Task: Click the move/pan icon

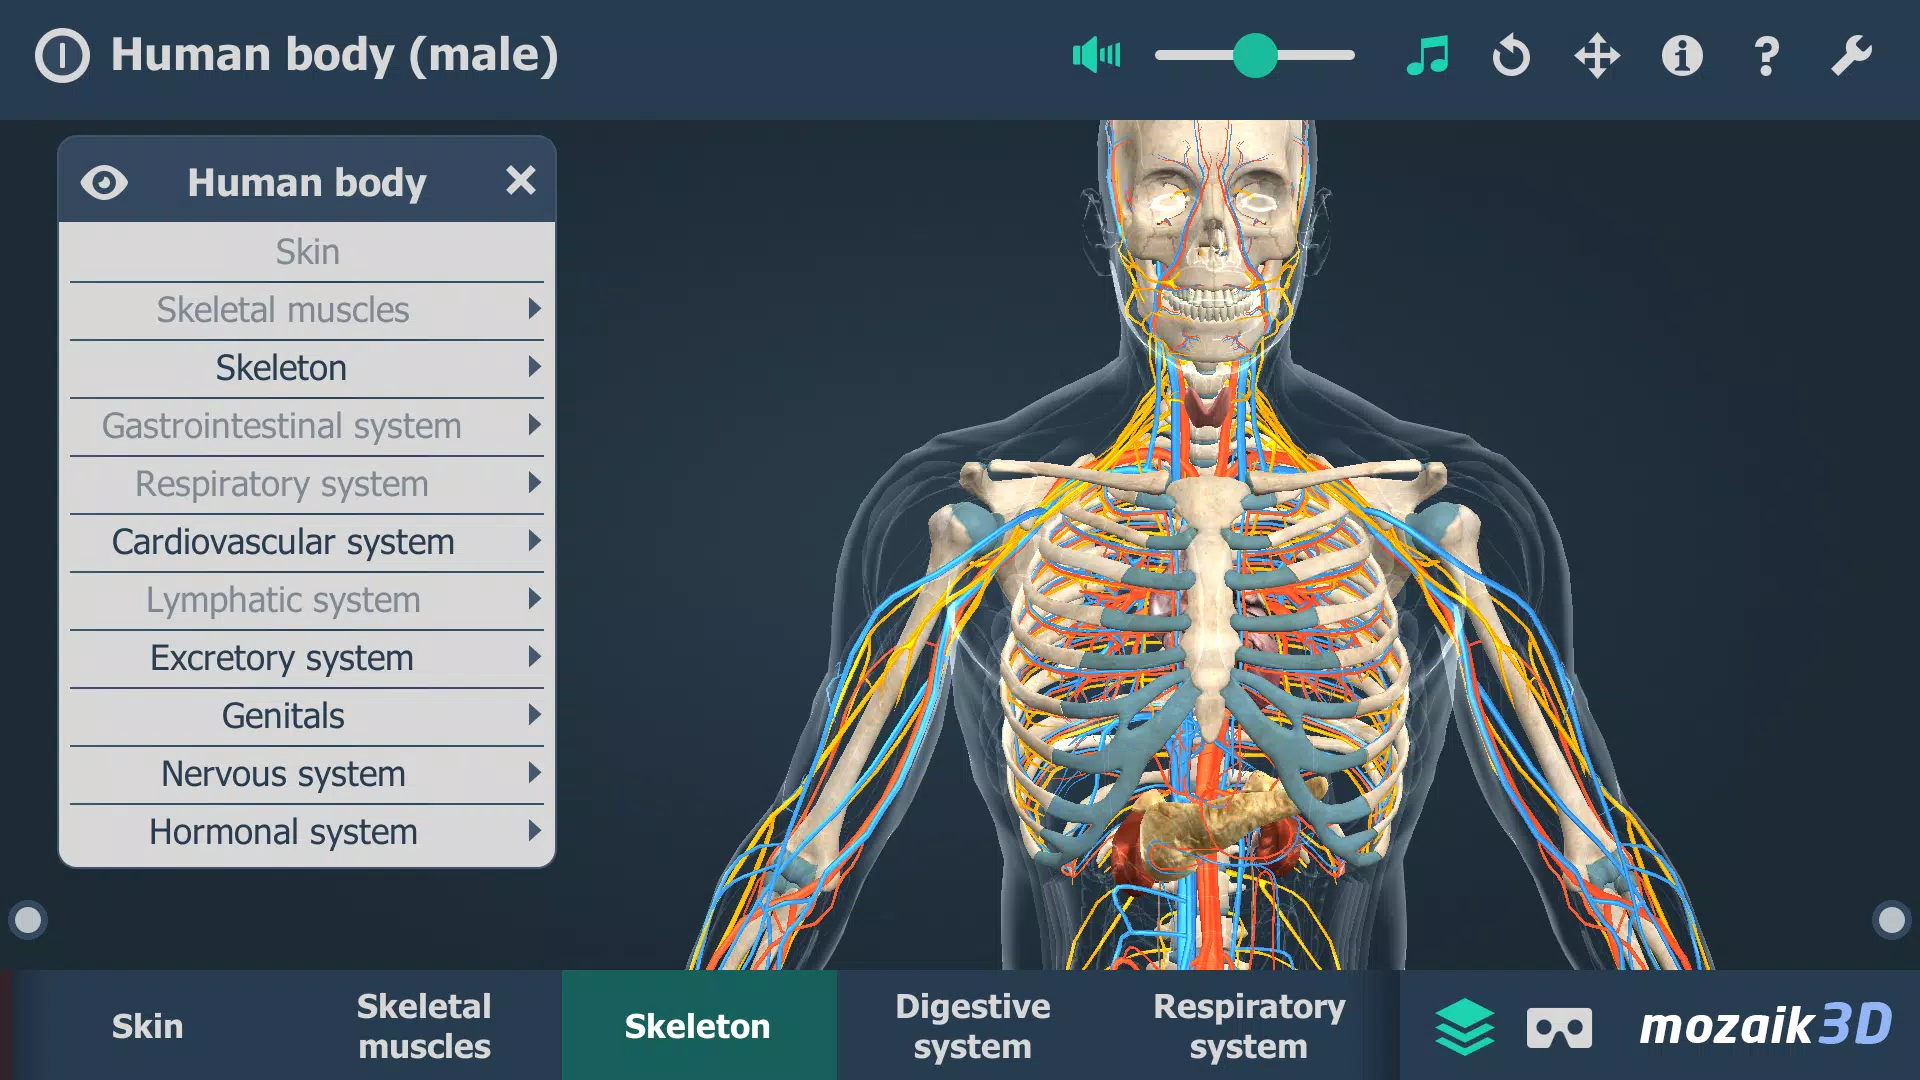Action: (x=1594, y=54)
